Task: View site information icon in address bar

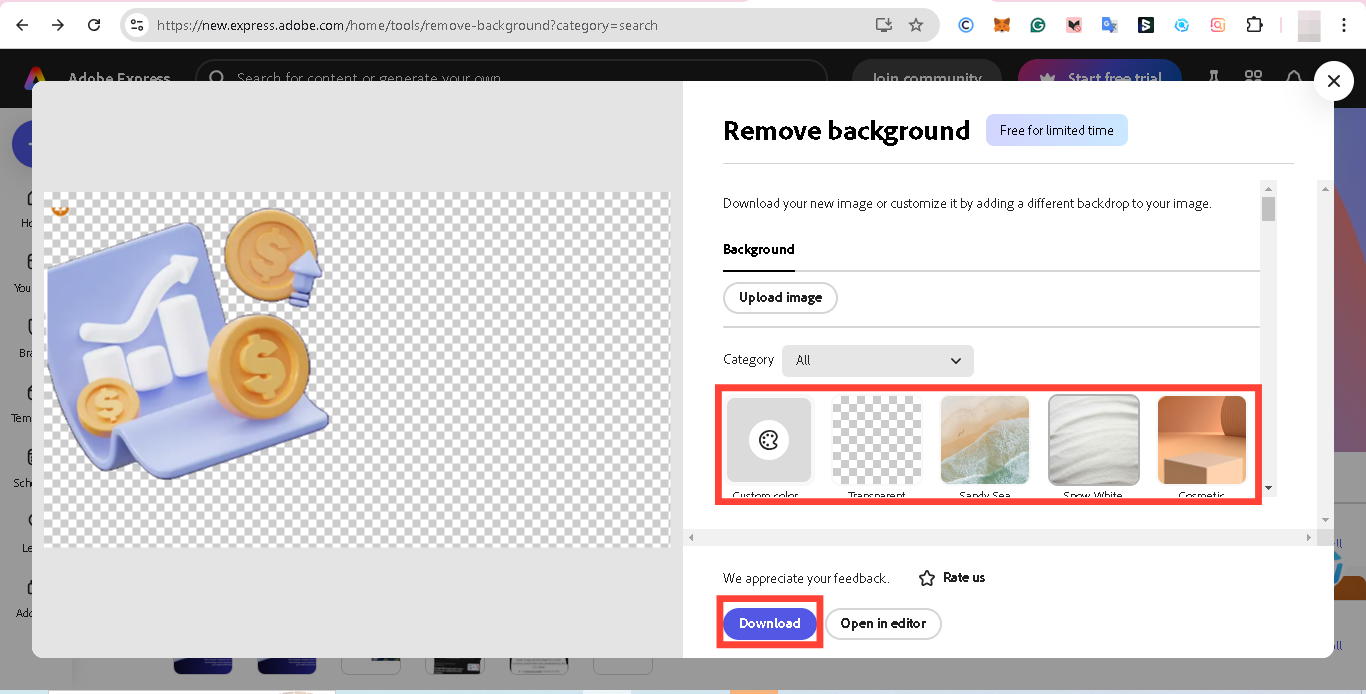Action: (138, 25)
